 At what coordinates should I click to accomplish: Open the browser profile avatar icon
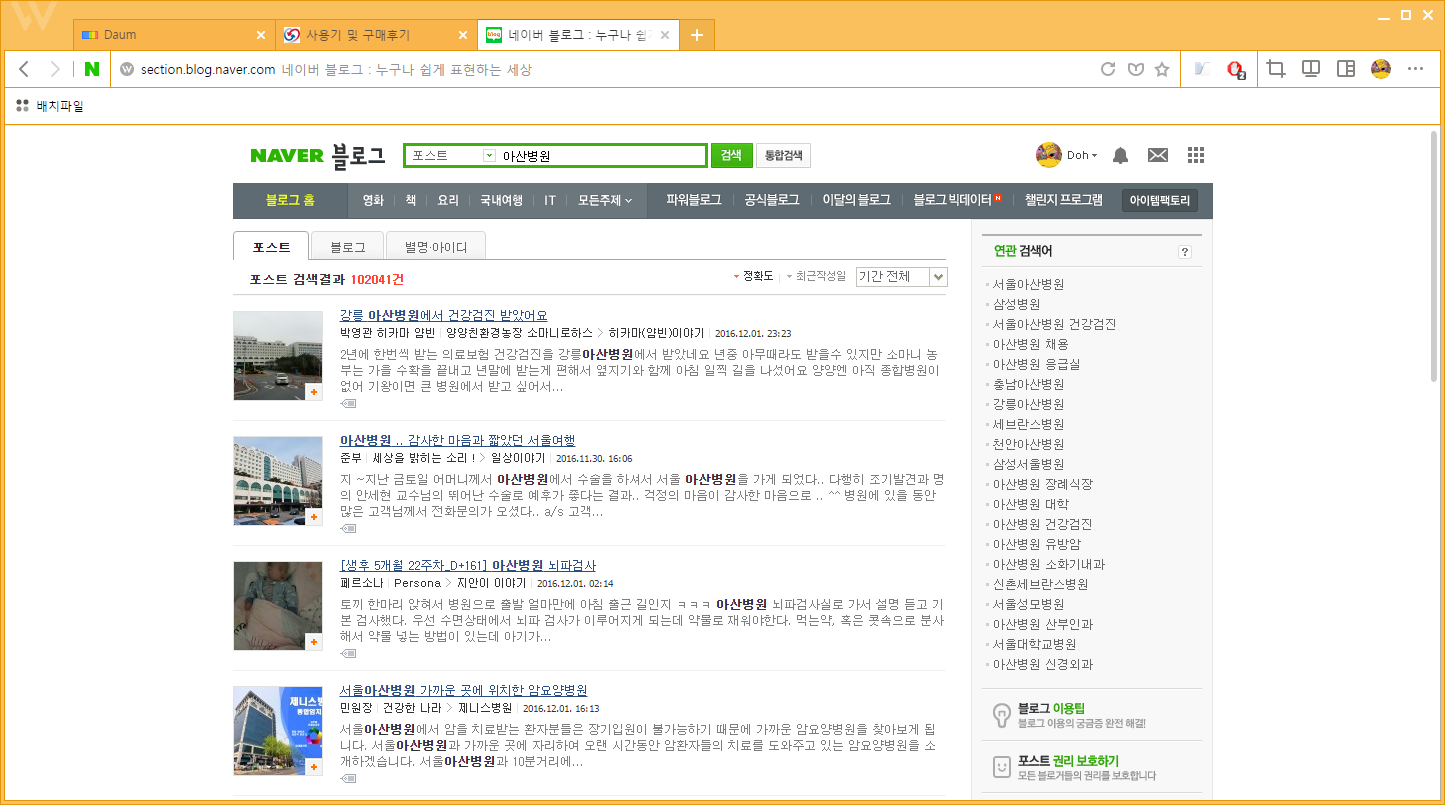point(1380,69)
